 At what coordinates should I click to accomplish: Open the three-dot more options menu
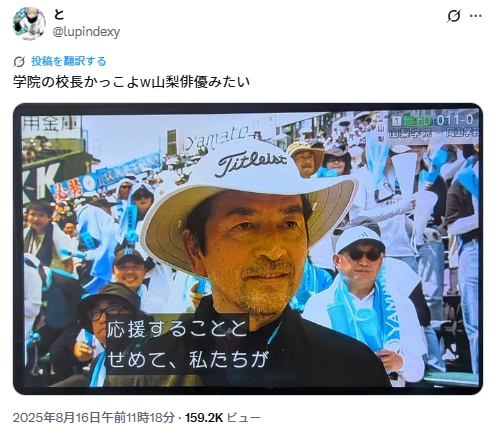(476, 16)
